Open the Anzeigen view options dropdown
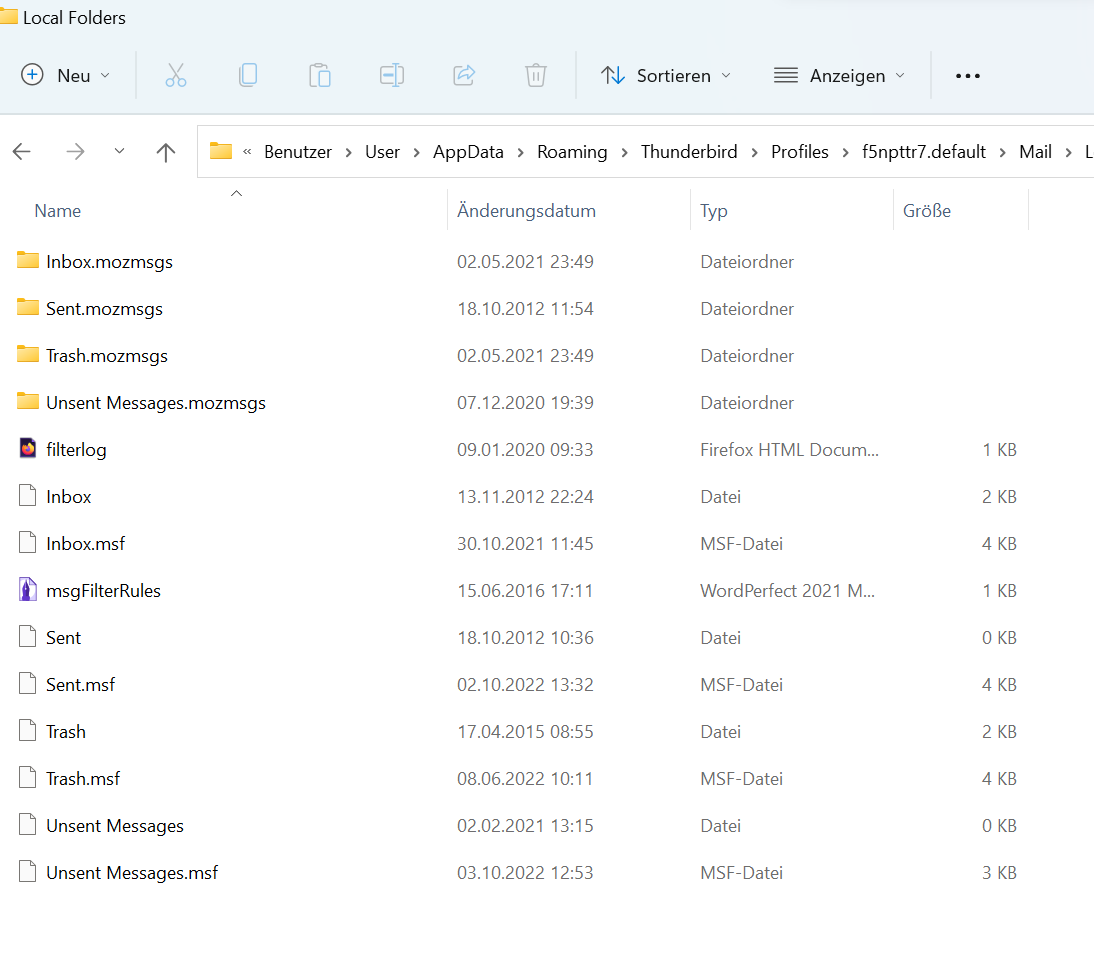This screenshot has height=955, width=1094. 840,75
